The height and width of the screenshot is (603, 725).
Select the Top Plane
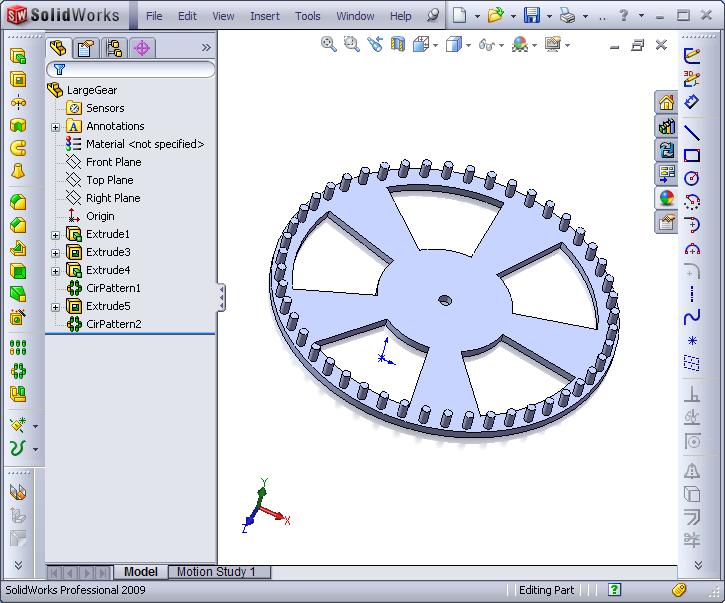pos(110,180)
